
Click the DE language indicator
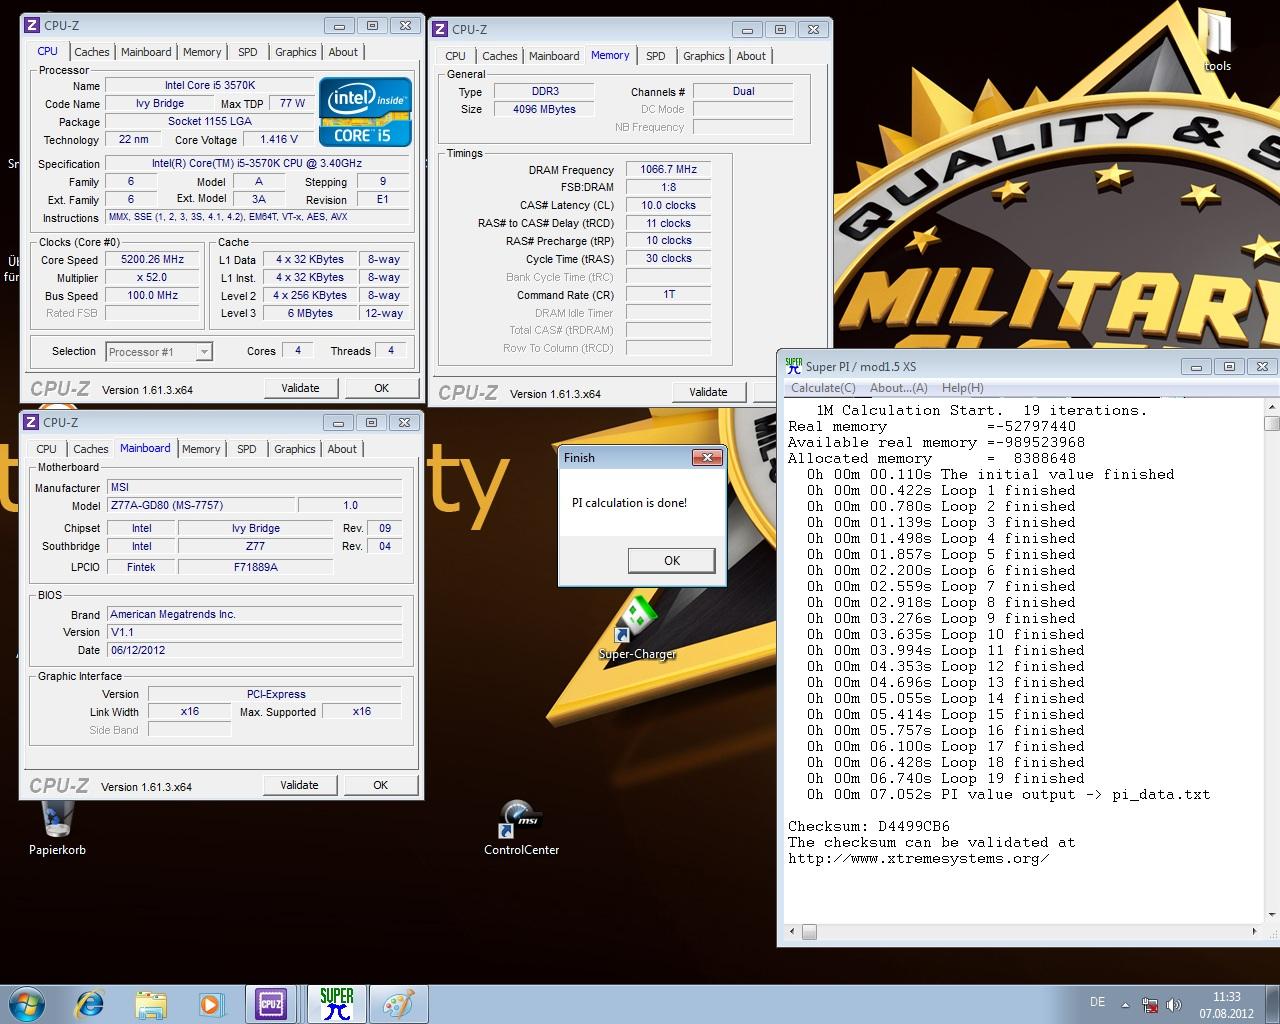pyautogui.click(x=1097, y=1002)
